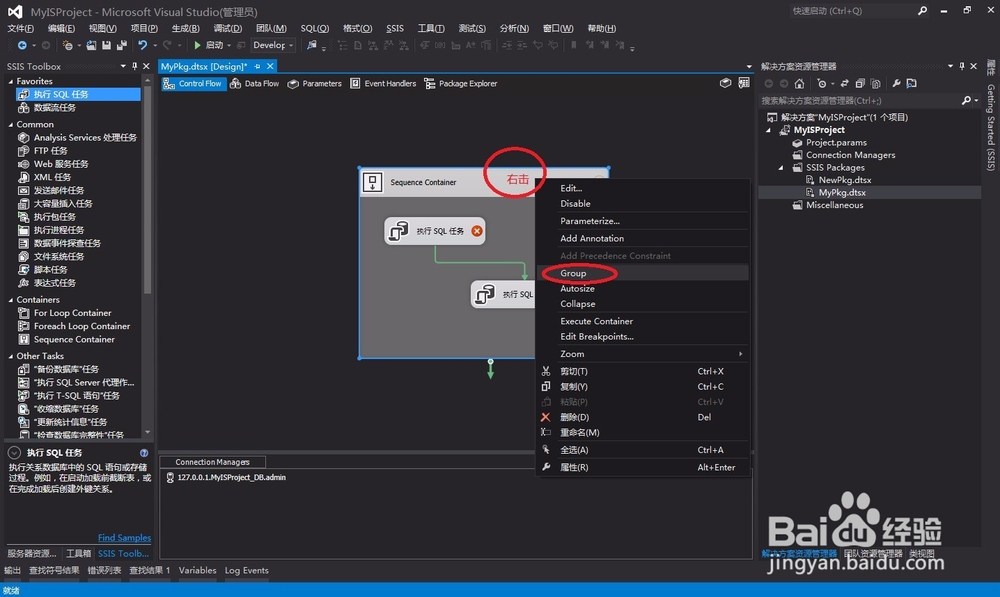This screenshot has height=597, width=1000.
Task: Click the sync/refresh arrows icon in Solution Explorer
Action: click(844, 84)
